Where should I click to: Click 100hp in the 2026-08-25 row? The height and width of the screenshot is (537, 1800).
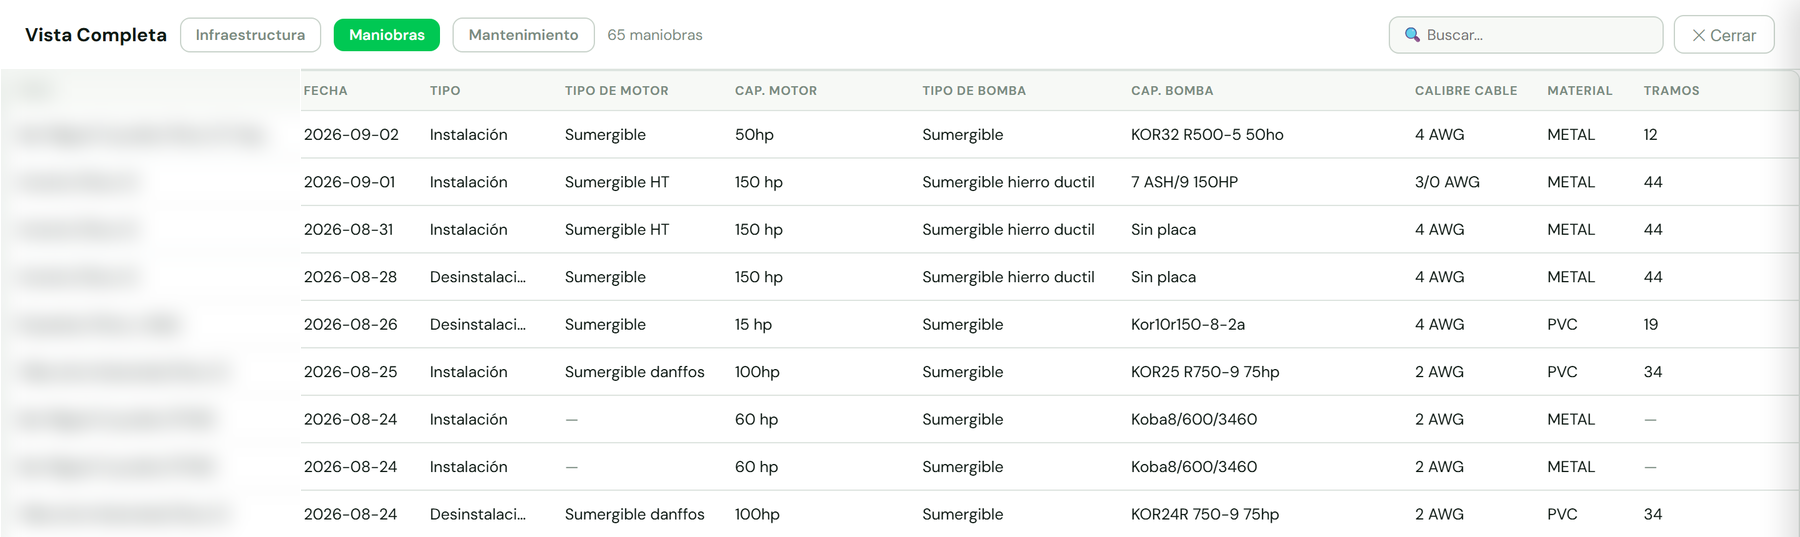coord(757,372)
